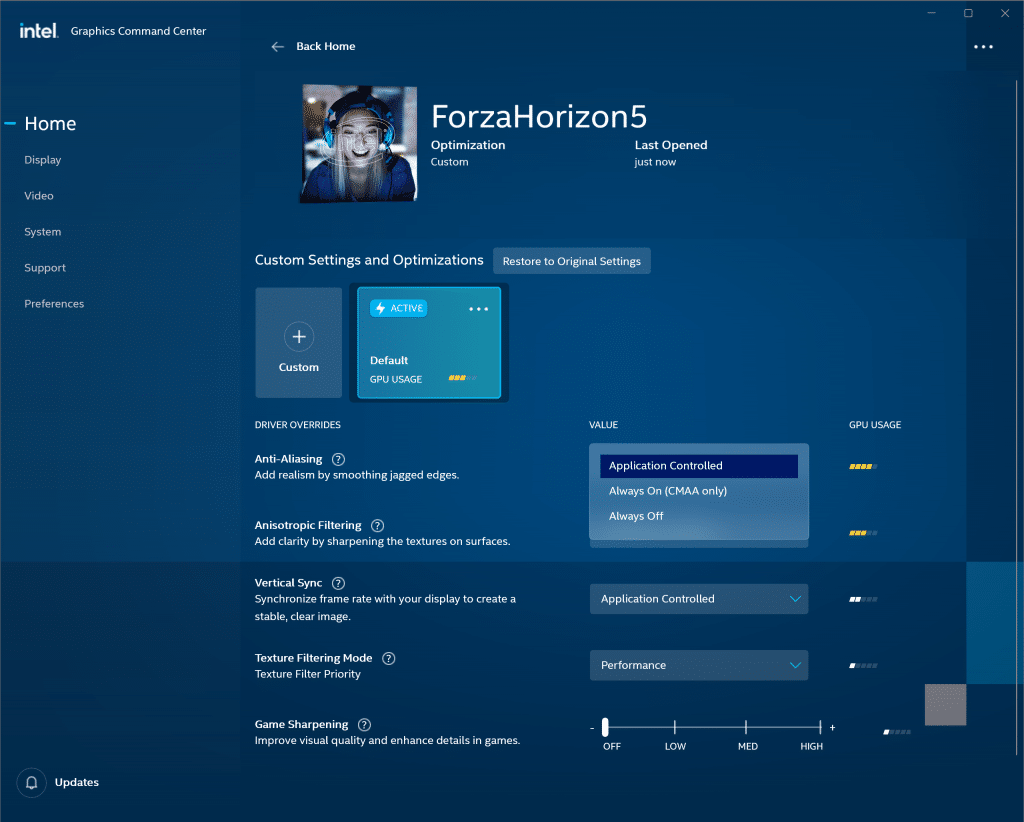Click the Game Sharpening help icon
This screenshot has width=1024, height=822.
click(364, 725)
